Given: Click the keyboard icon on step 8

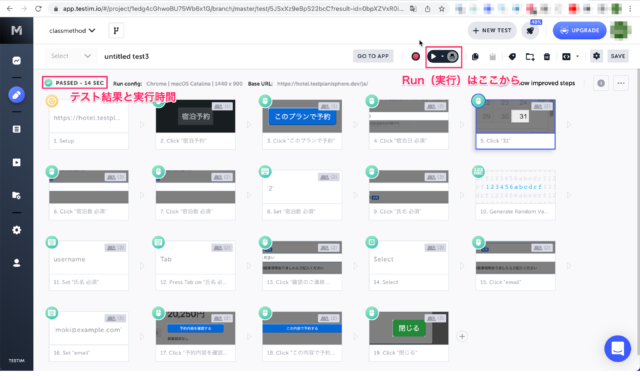Looking at the screenshot, I should (x=265, y=171).
